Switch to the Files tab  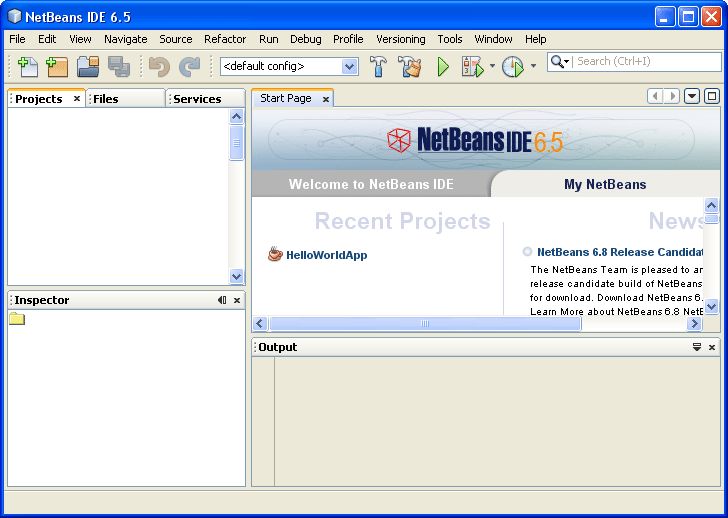125,98
